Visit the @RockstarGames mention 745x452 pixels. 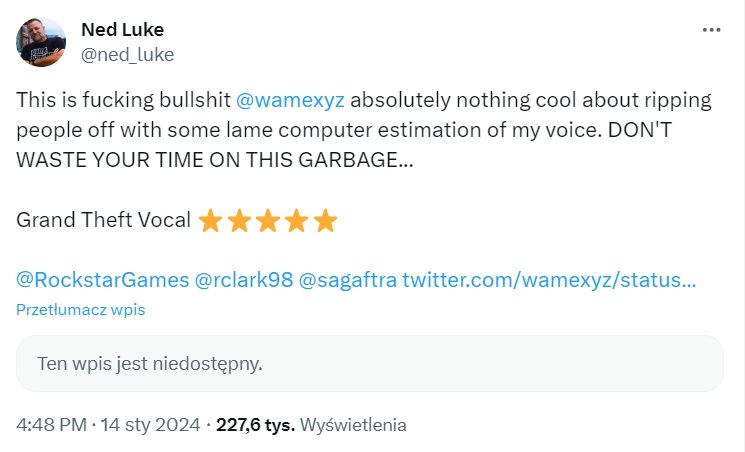click(x=102, y=279)
